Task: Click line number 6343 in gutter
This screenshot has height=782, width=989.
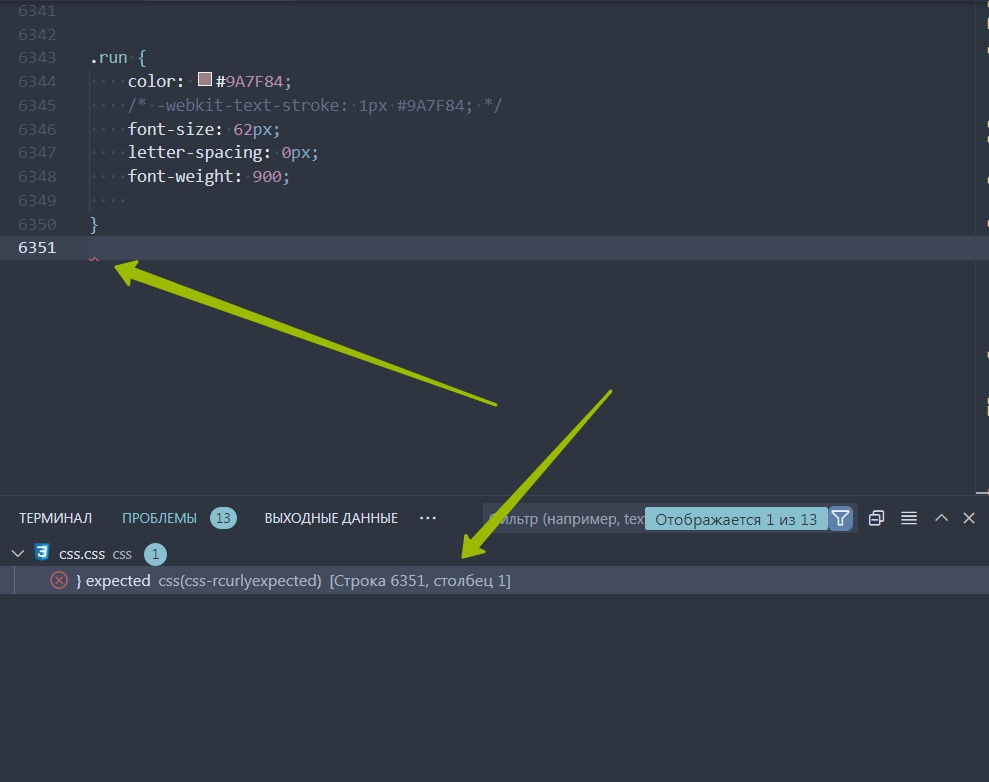Action: point(37,57)
